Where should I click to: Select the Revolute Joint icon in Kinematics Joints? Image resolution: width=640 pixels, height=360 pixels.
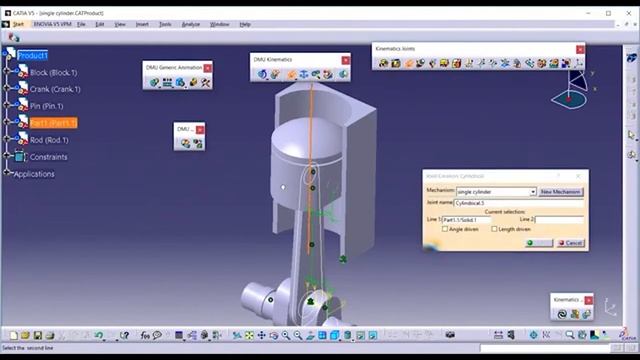(x=383, y=63)
